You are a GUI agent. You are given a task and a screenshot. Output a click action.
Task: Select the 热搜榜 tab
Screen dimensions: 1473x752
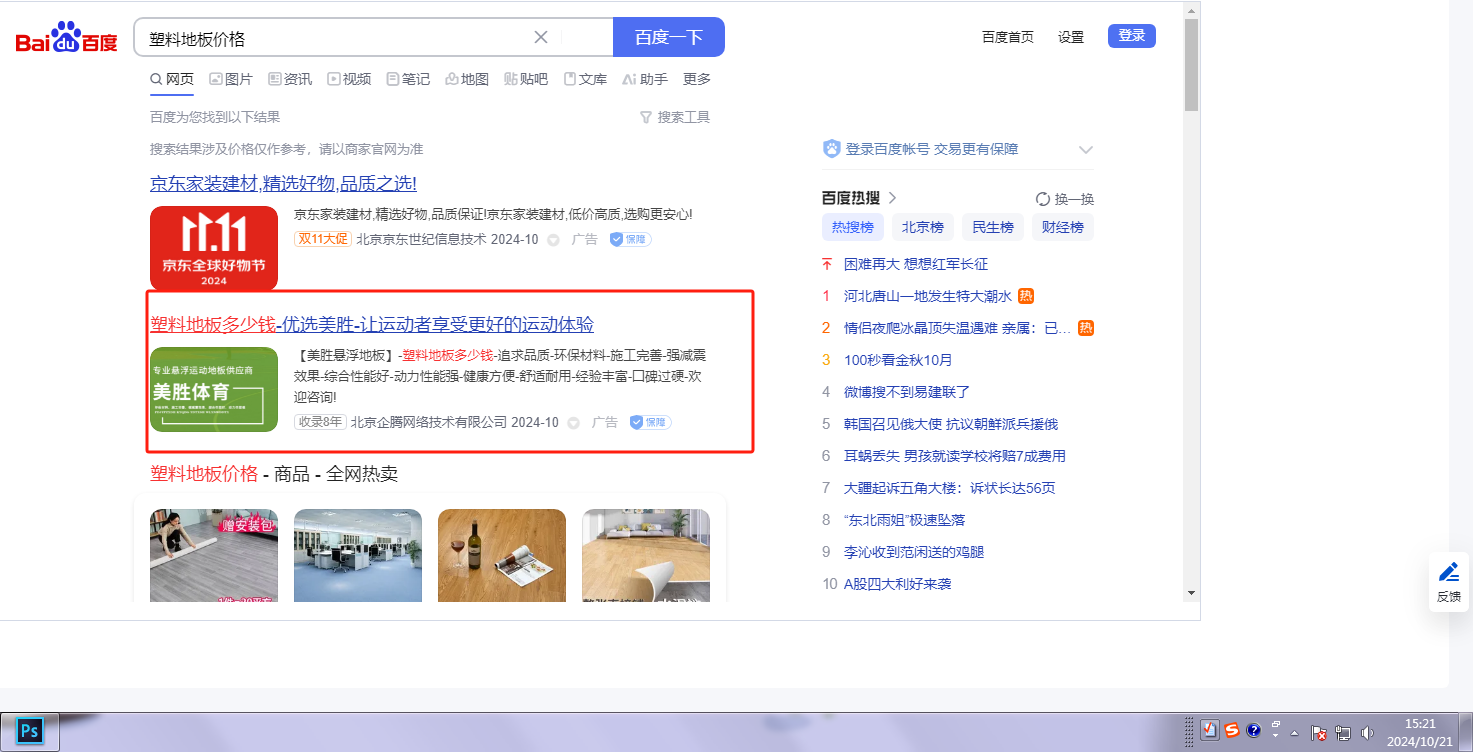tap(852, 227)
